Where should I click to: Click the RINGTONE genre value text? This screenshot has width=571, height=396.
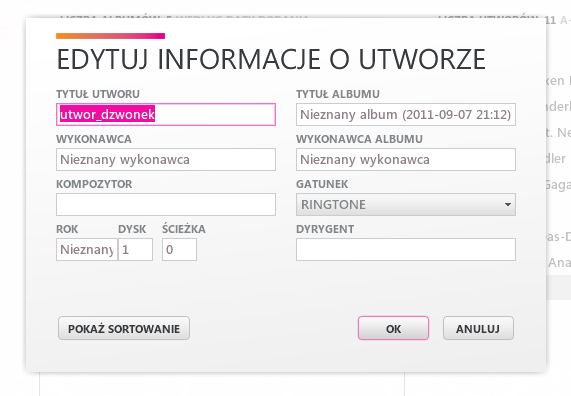333,205
